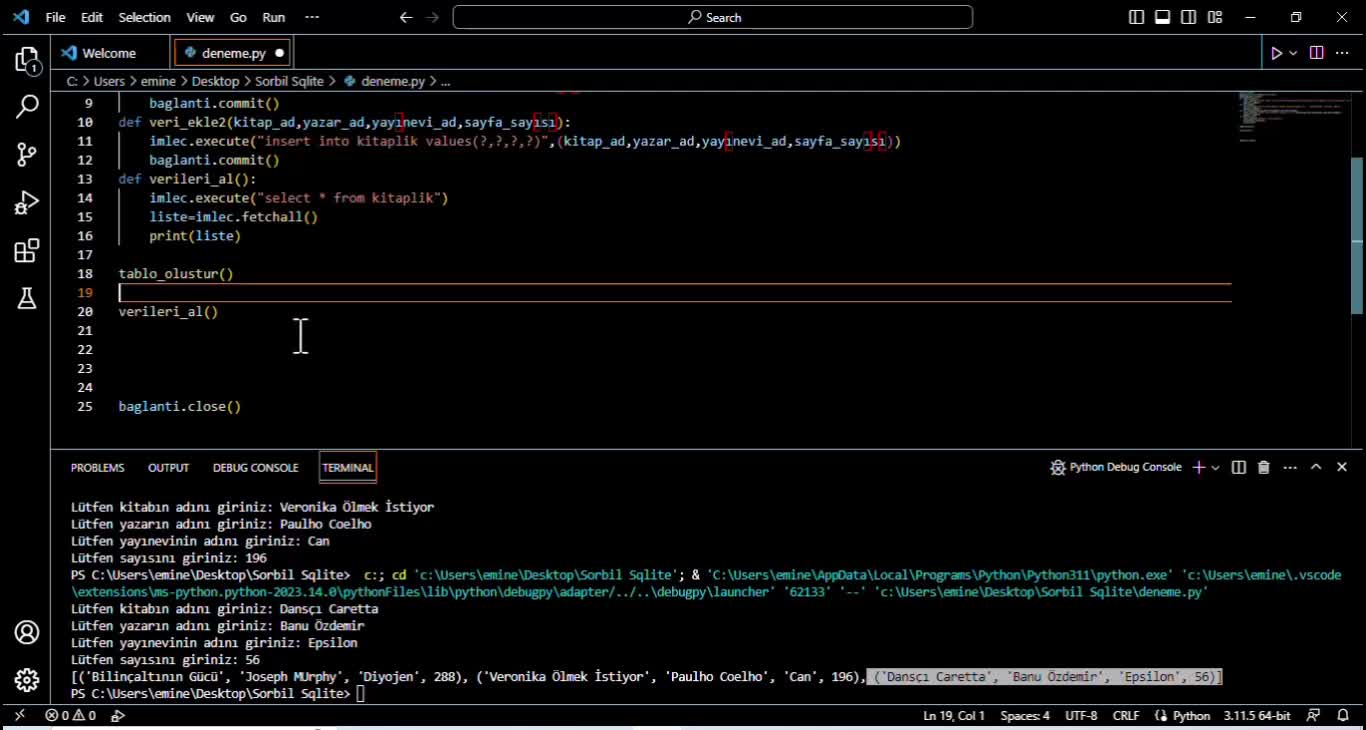1366x730 pixels.
Task: Maximize panel size with the chevron up
Action: pos(1316,467)
